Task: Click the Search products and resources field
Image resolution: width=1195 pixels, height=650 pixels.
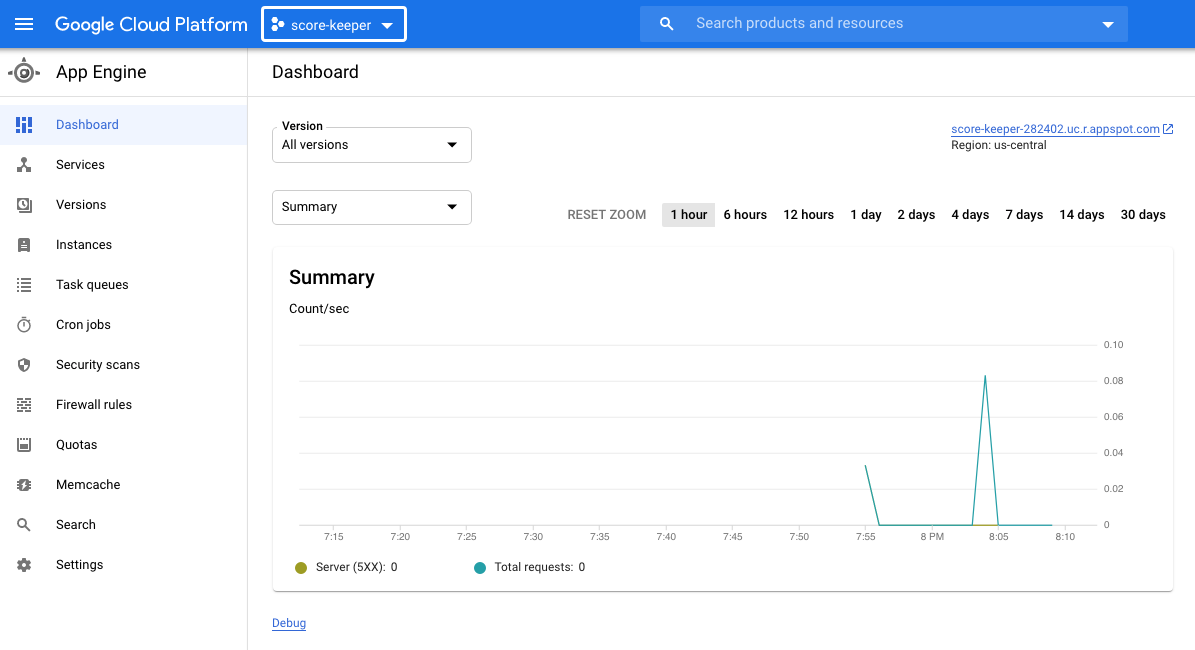Action: [883, 24]
